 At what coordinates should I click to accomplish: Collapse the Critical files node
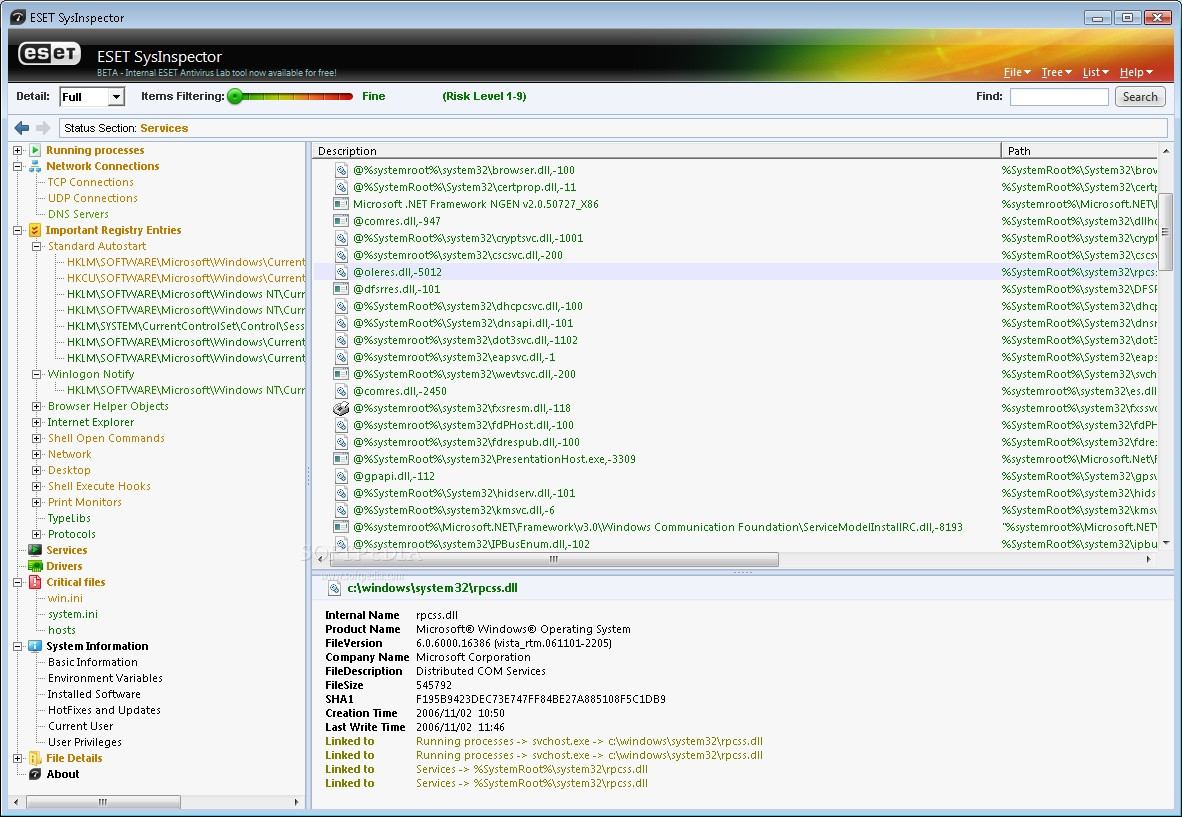[17, 582]
